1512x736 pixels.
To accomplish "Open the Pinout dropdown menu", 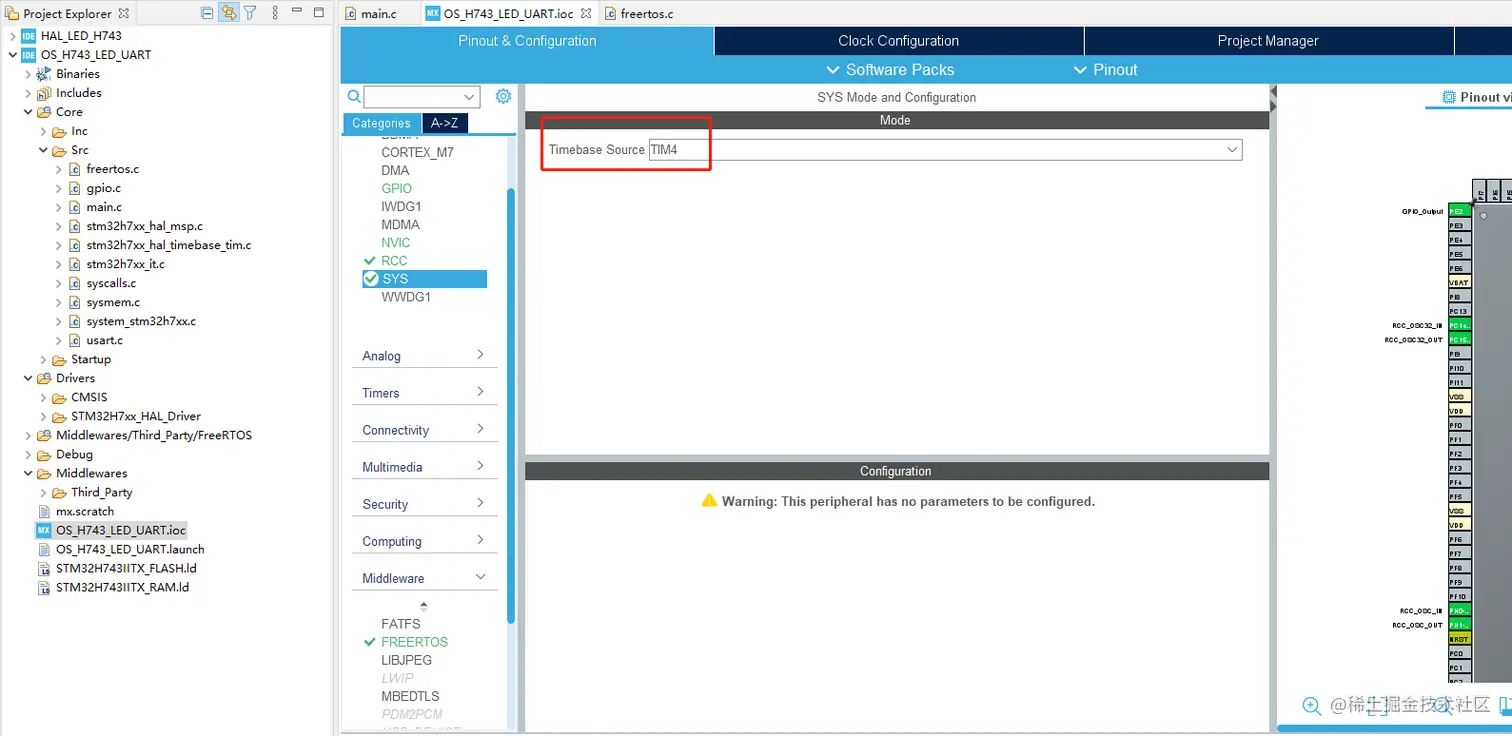I will [x=1105, y=70].
